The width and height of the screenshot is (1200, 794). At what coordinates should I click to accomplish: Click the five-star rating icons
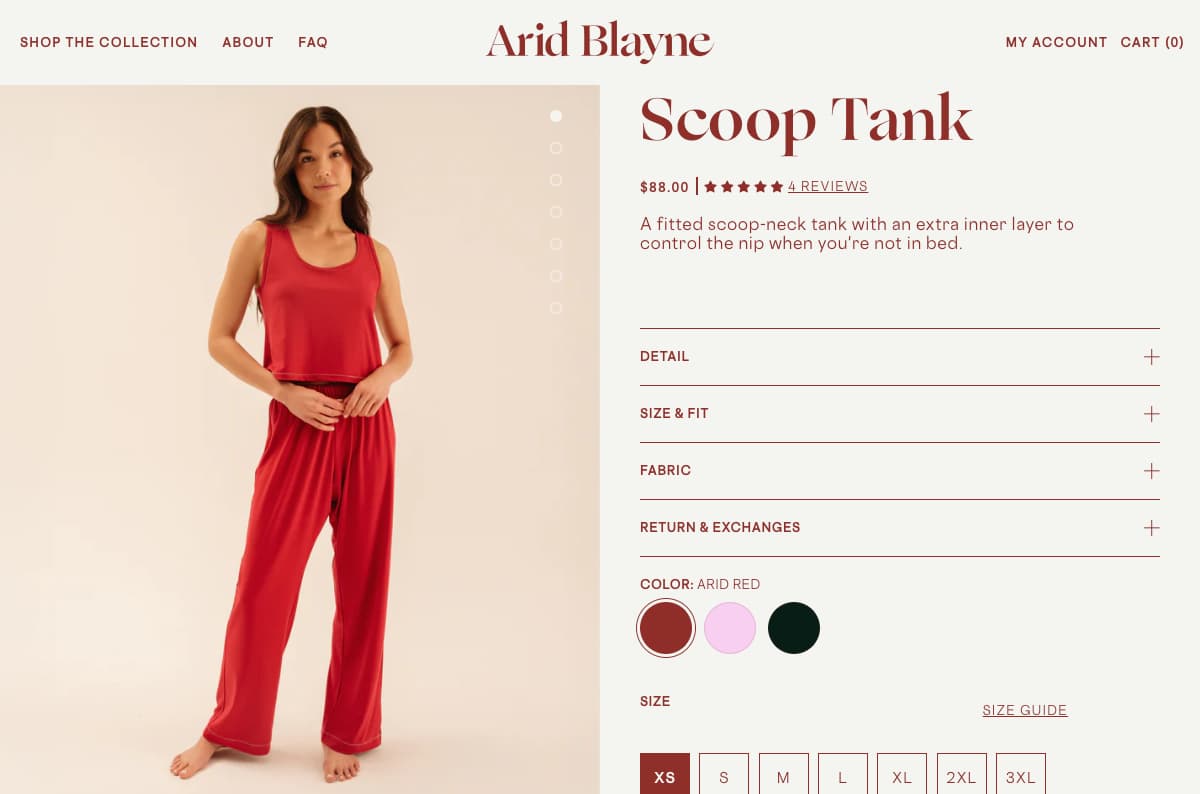coord(743,187)
